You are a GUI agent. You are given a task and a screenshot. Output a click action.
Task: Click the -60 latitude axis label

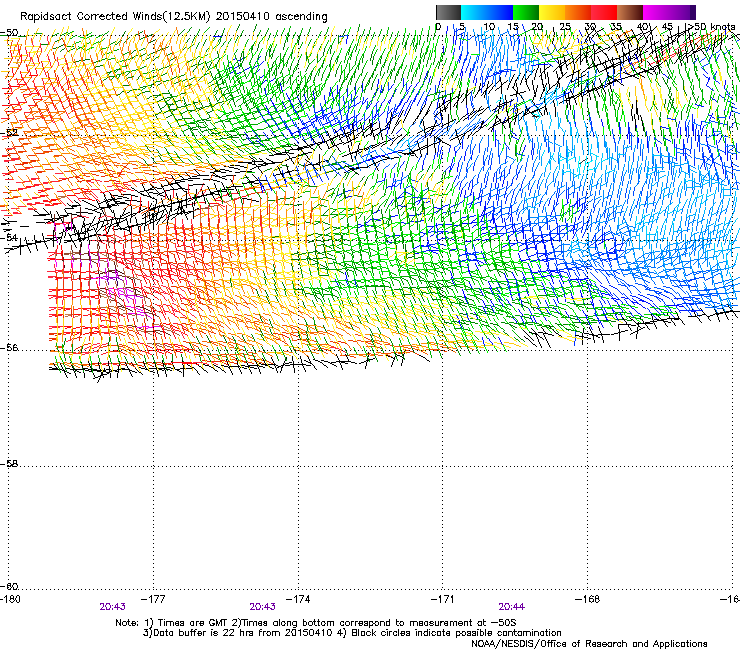coord(9,587)
